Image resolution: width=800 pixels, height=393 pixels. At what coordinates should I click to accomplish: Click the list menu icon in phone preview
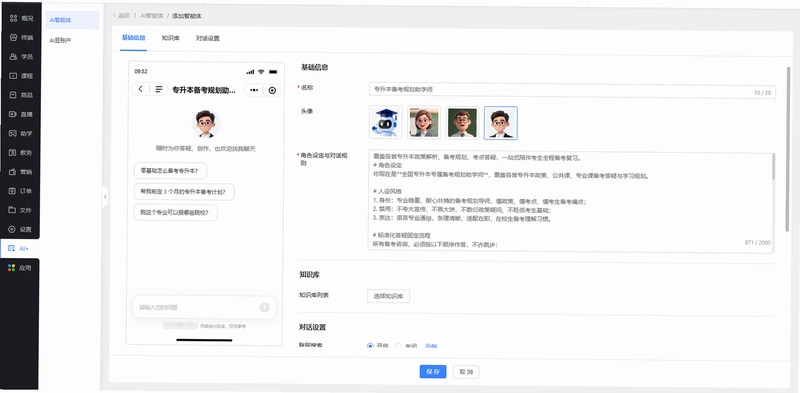click(159, 89)
